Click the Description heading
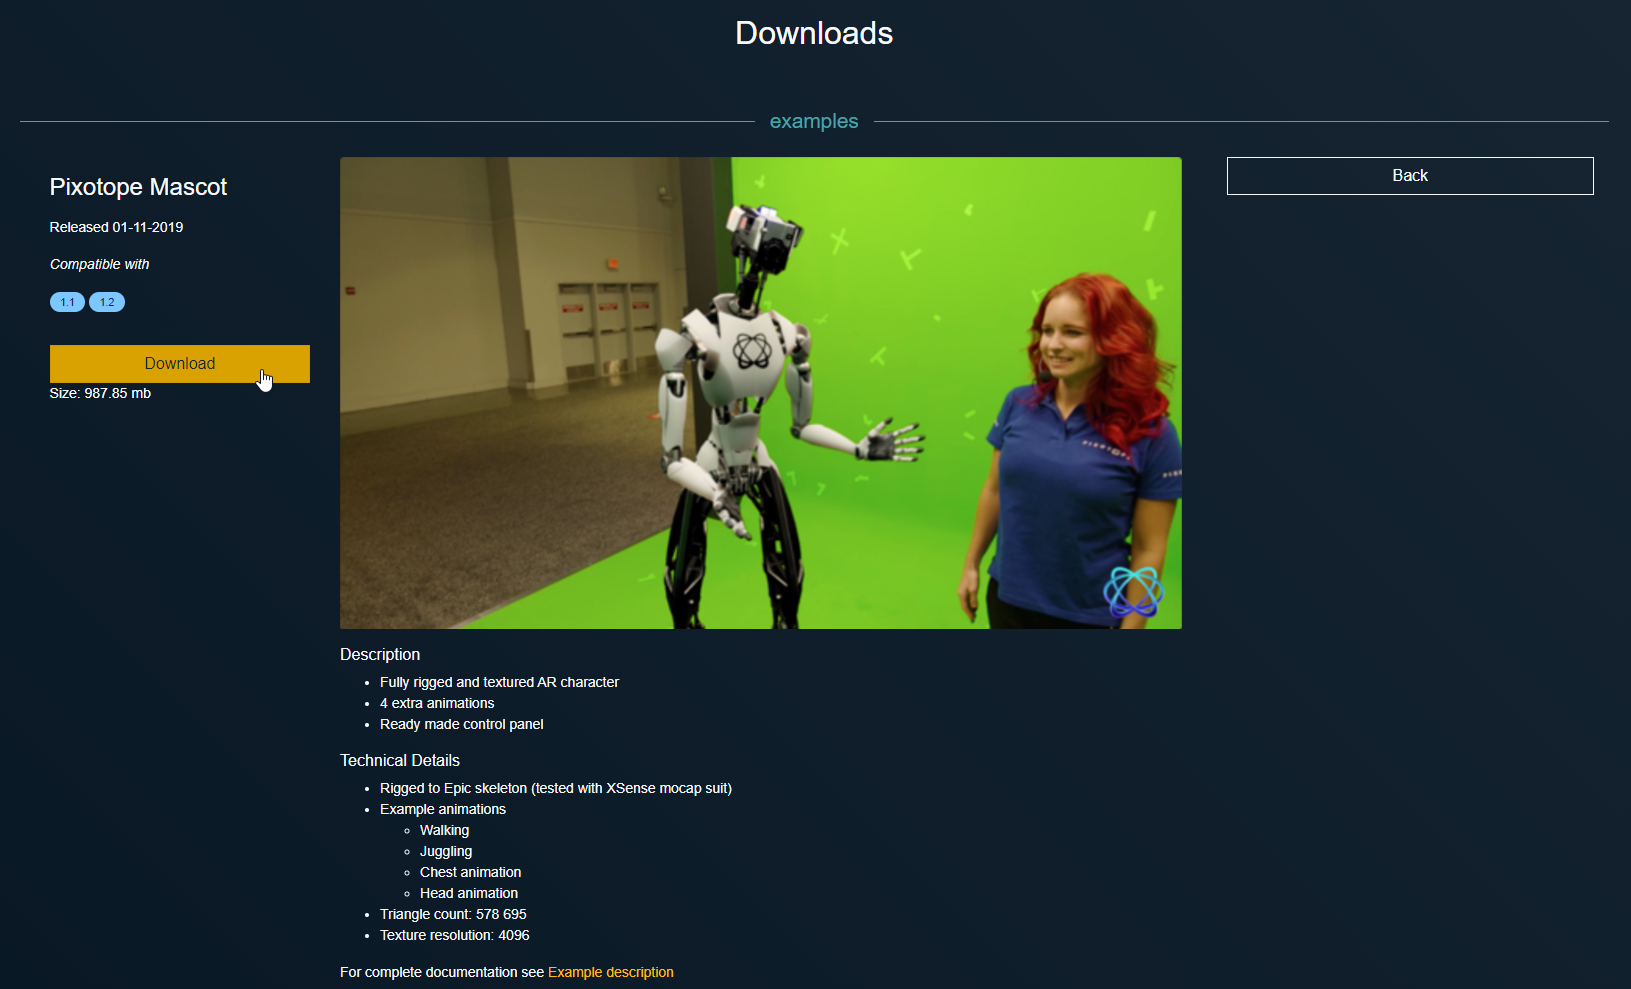The width and height of the screenshot is (1631, 989). pos(380,654)
